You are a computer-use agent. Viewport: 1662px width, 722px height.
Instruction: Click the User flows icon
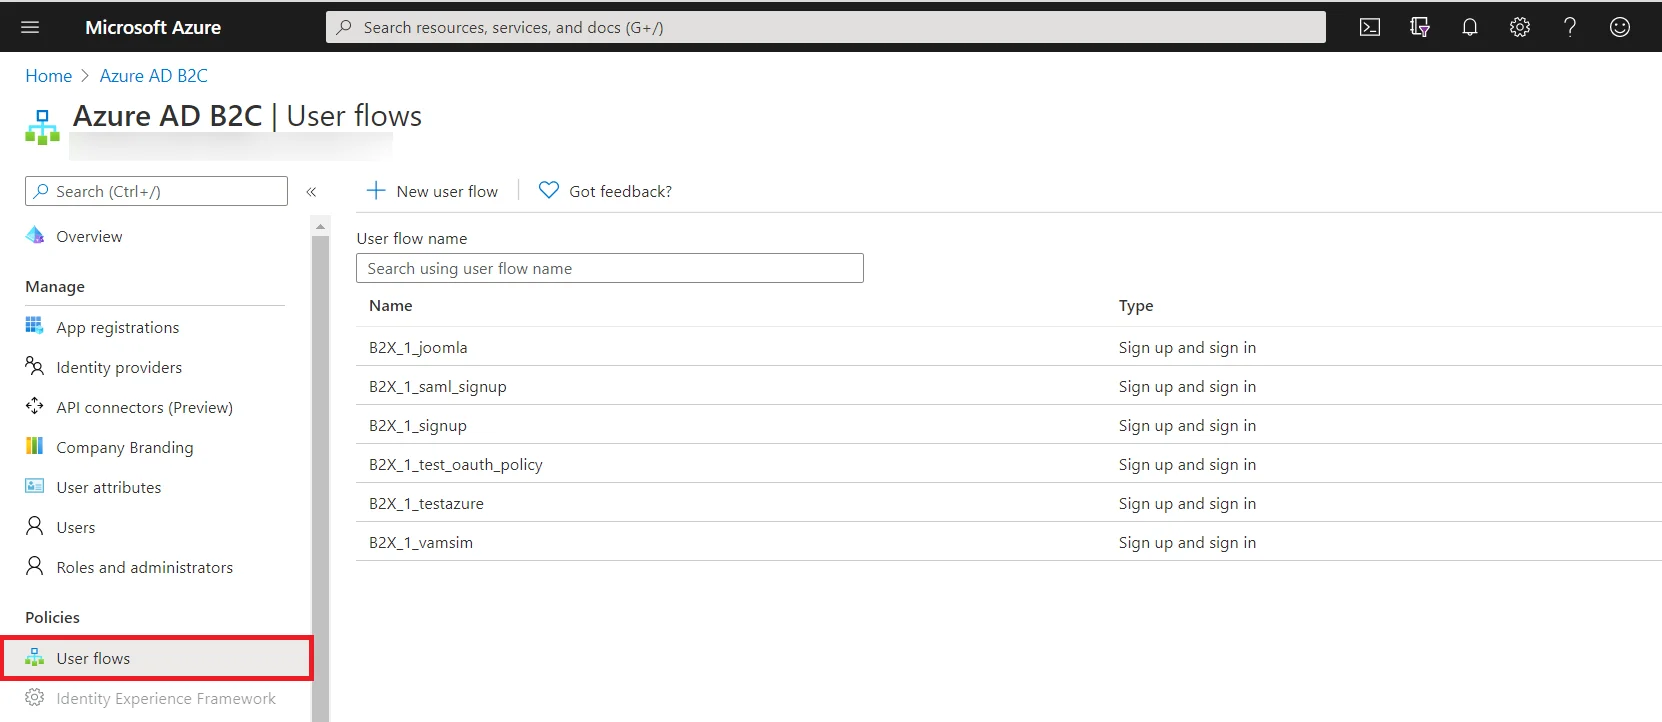click(35, 657)
